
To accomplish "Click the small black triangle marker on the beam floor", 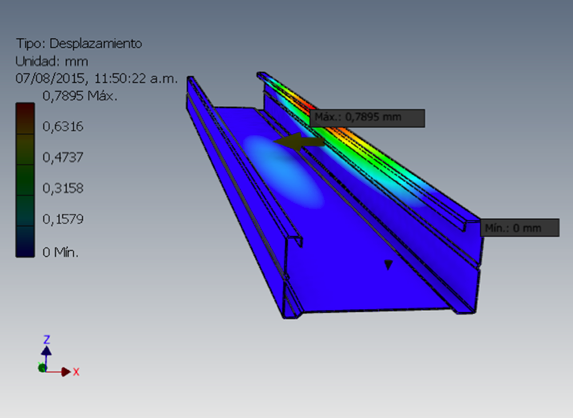I will pyautogui.click(x=388, y=265).
